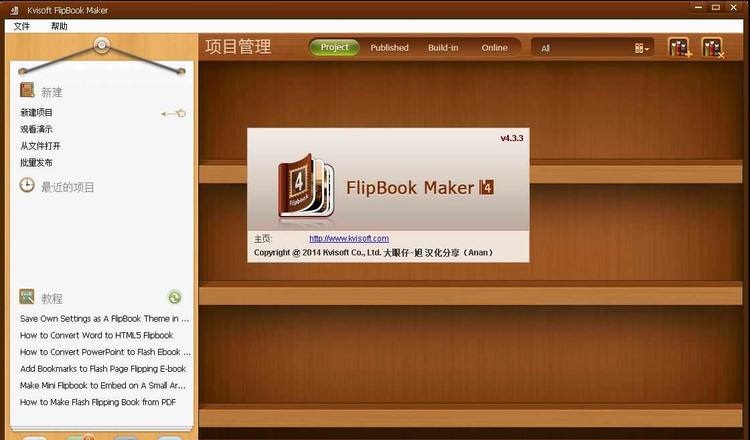Refresh the tutorials list with green icon
750x440 pixels.
[175, 297]
